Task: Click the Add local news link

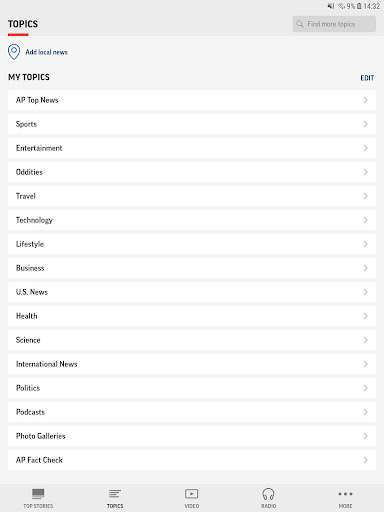Action: click(47, 52)
